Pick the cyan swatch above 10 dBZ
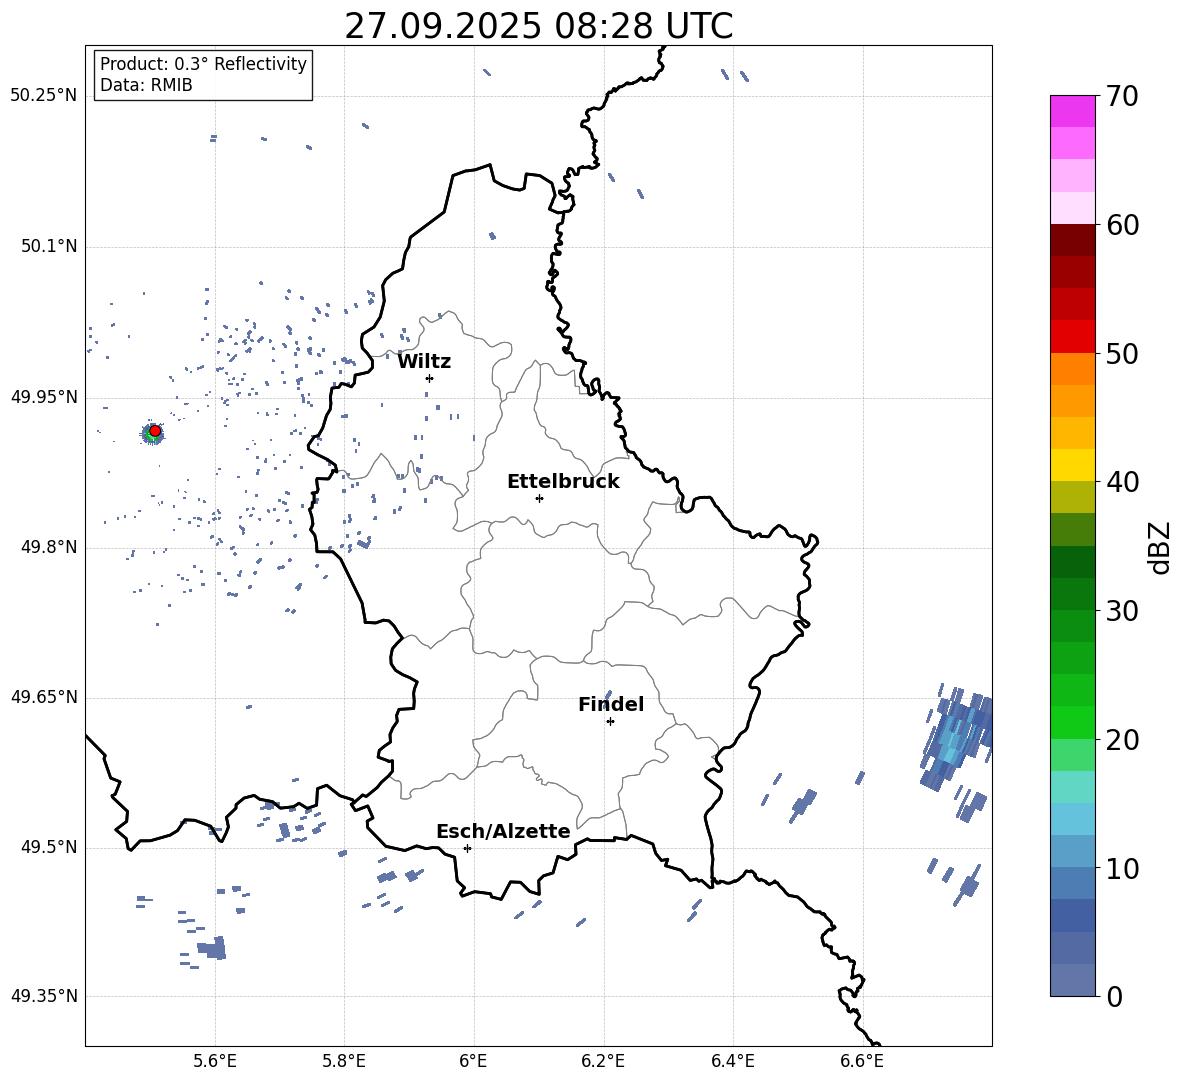This screenshot has width=1184, height=1081. 1072,819
